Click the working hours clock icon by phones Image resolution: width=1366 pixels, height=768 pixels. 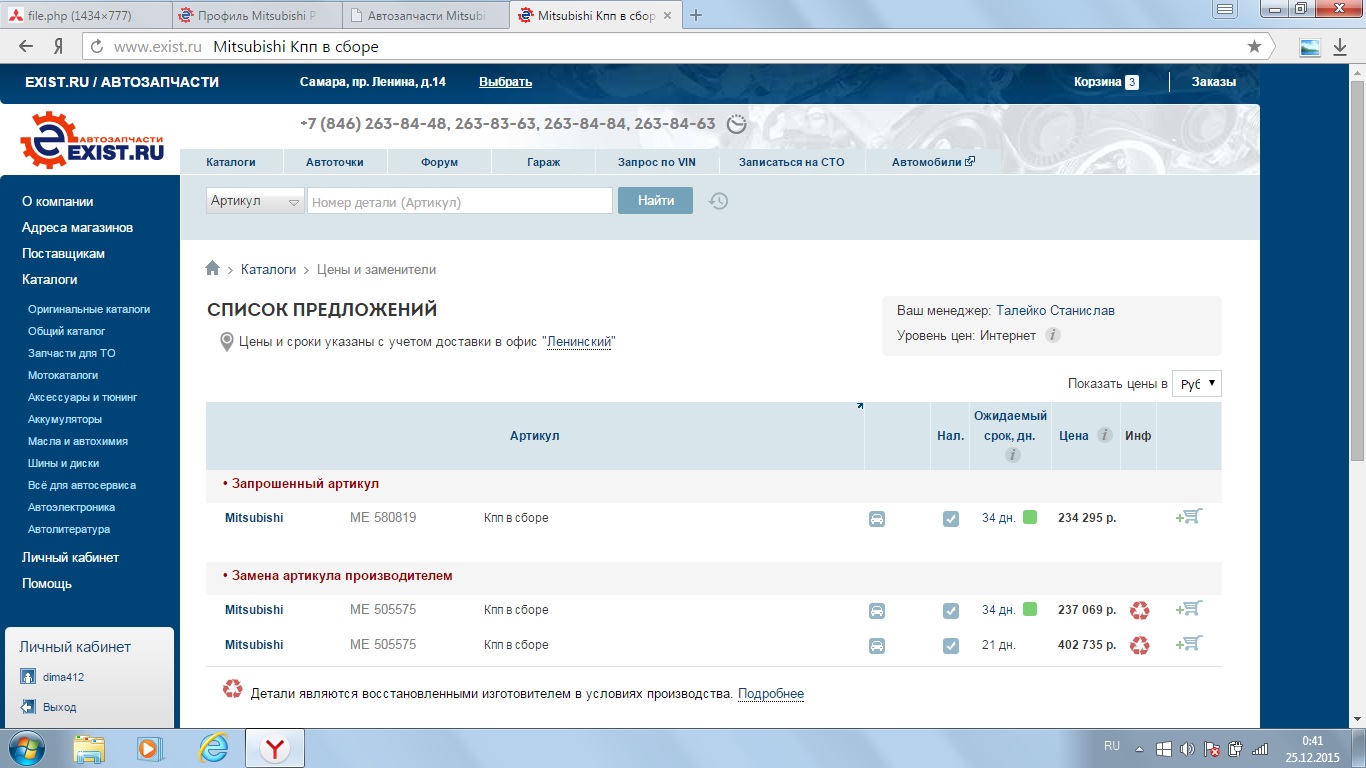pyautogui.click(x=736, y=124)
